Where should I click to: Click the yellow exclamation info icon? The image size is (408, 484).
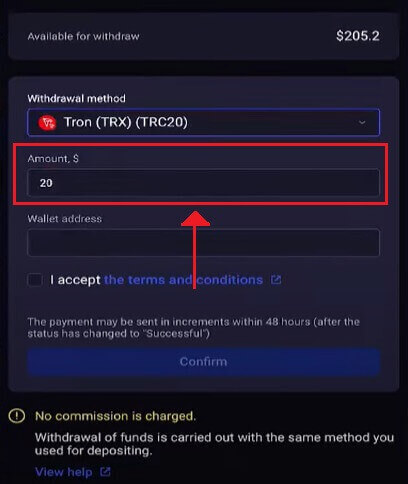click(x=17, y=416)
